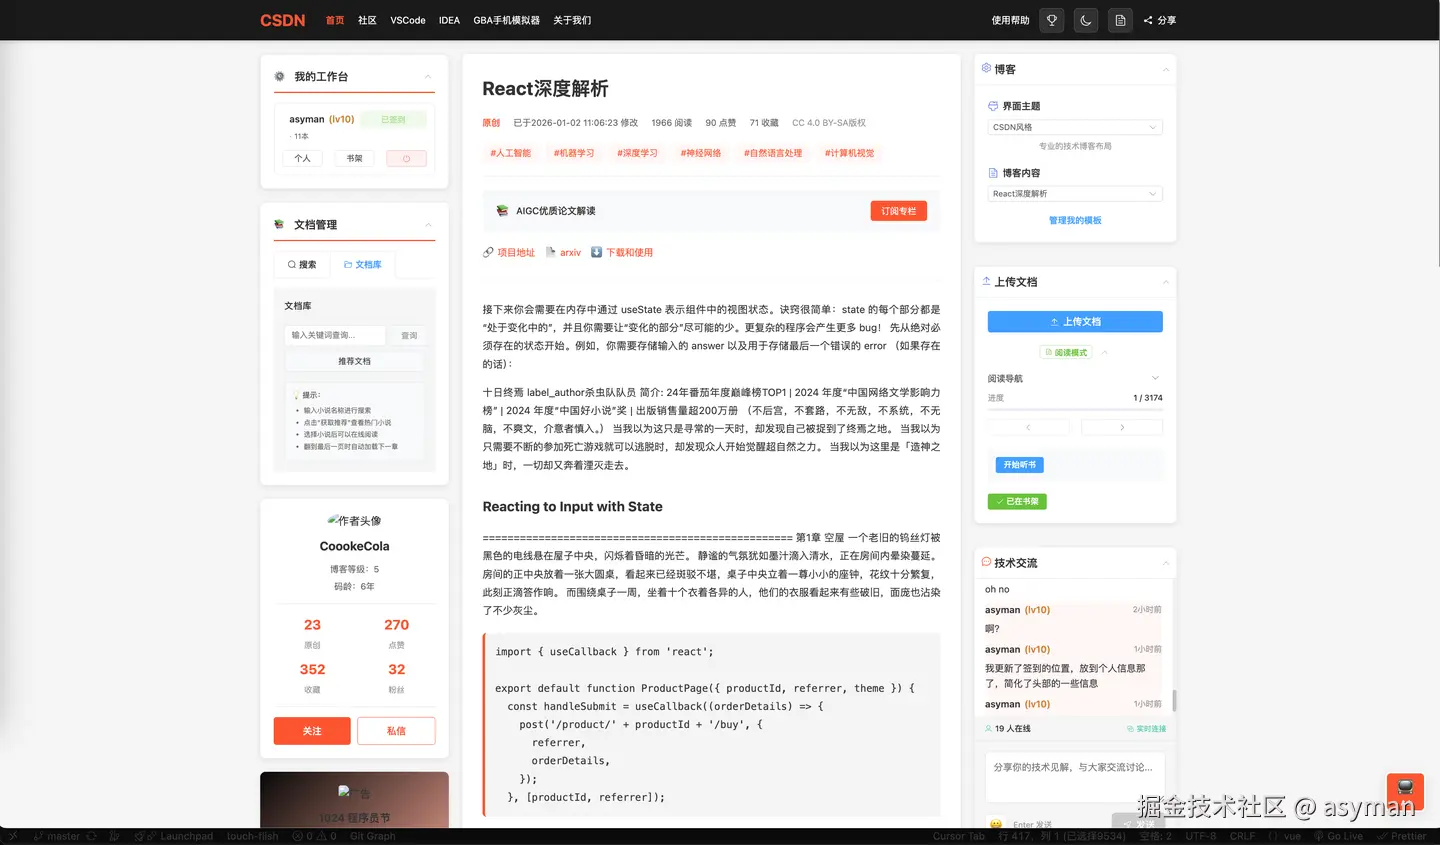Click the settings icon beside 博客 title

[986, 68]
